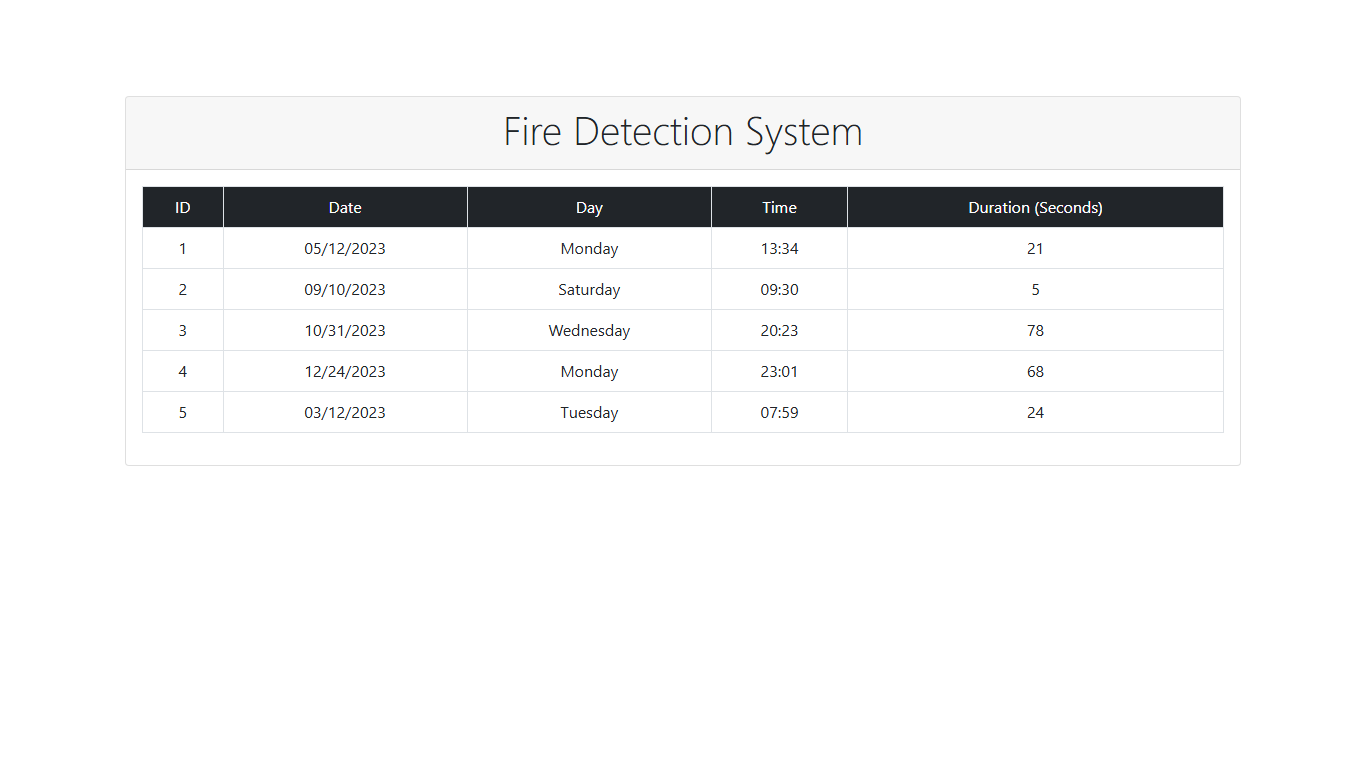Select the Tuesday day cell

[589, 412]
